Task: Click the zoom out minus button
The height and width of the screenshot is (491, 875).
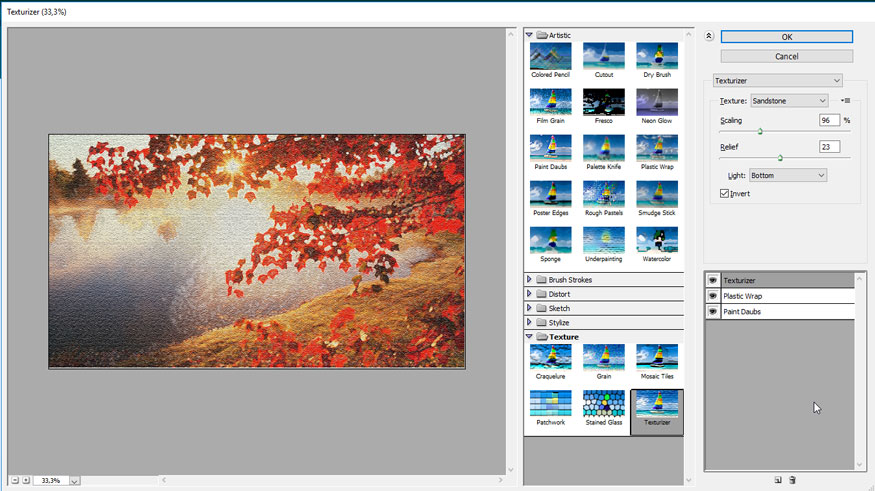Action: tap(15, 480)
